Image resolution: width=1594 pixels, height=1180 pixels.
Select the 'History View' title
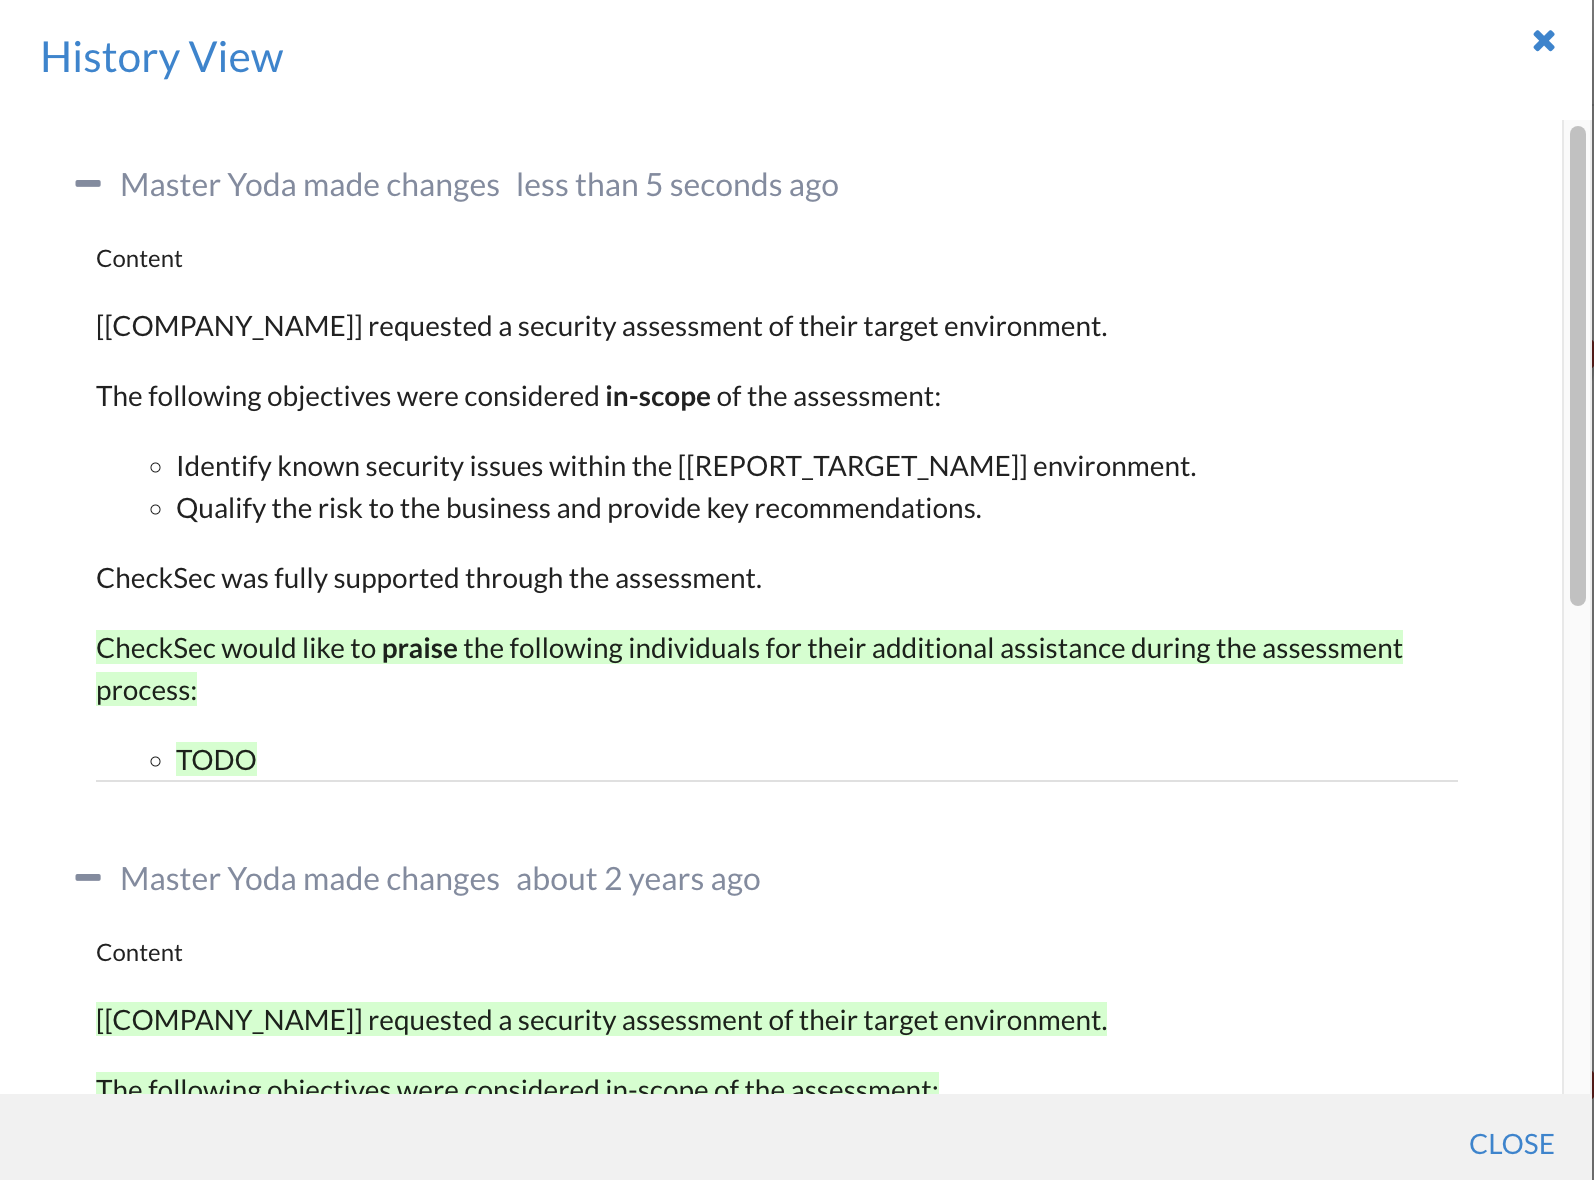pyautogui.click(x=161, y=58)
